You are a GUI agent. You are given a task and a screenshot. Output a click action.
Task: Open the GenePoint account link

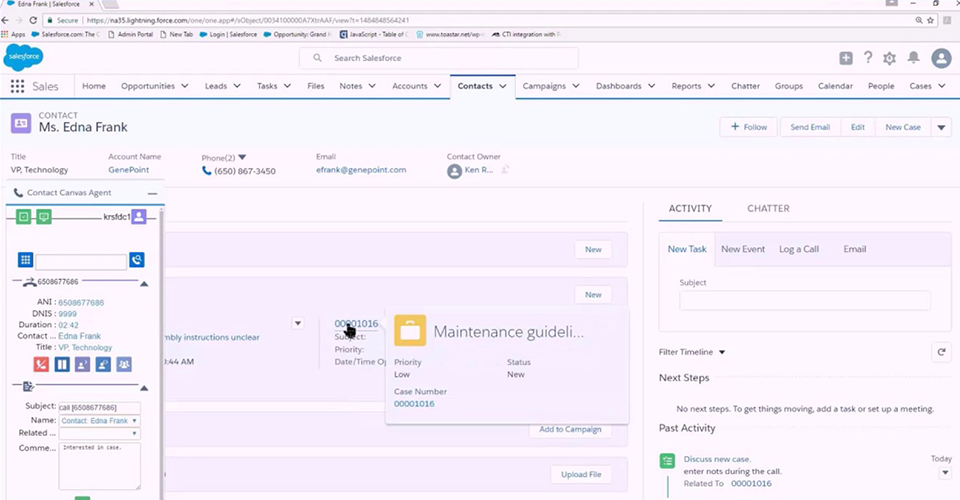coord(129,170)
